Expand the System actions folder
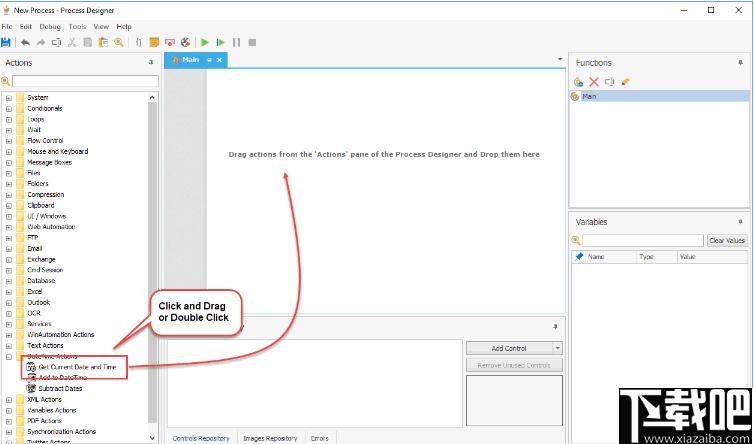 click(9, 98)
